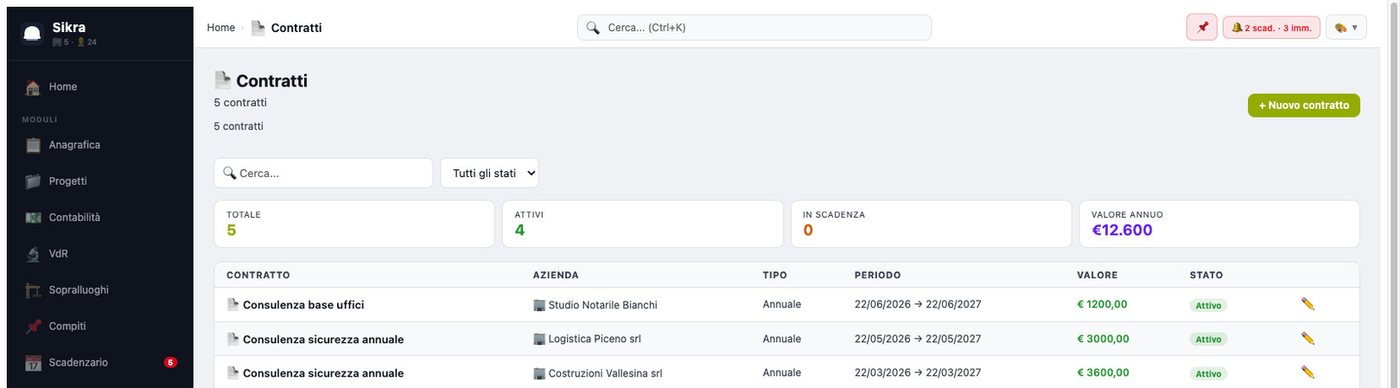Click the Nuovo contratto button
This screenshot has width=1400, height=388.
click(1304, 105)
